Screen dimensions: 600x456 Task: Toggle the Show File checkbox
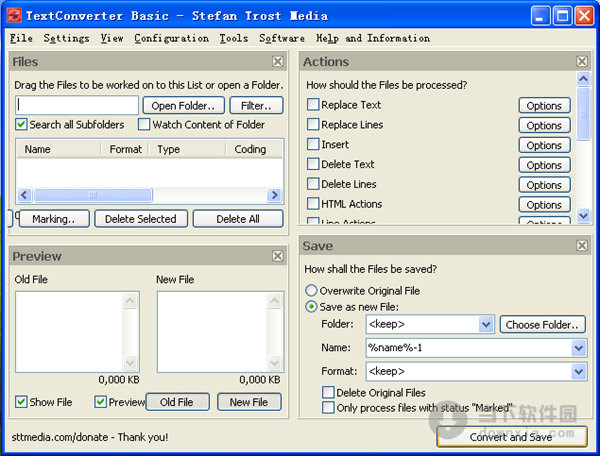pos(21,402)
